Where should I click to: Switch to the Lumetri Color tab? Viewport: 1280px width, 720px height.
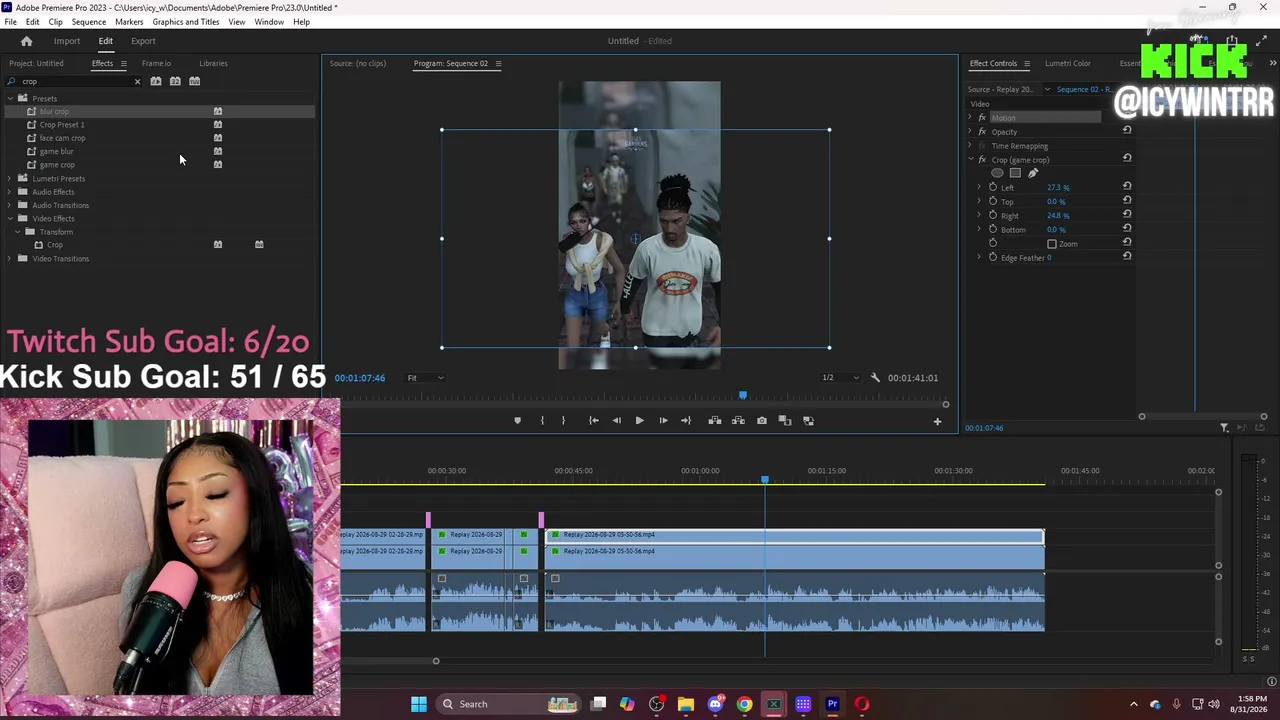coord(1068,63)
